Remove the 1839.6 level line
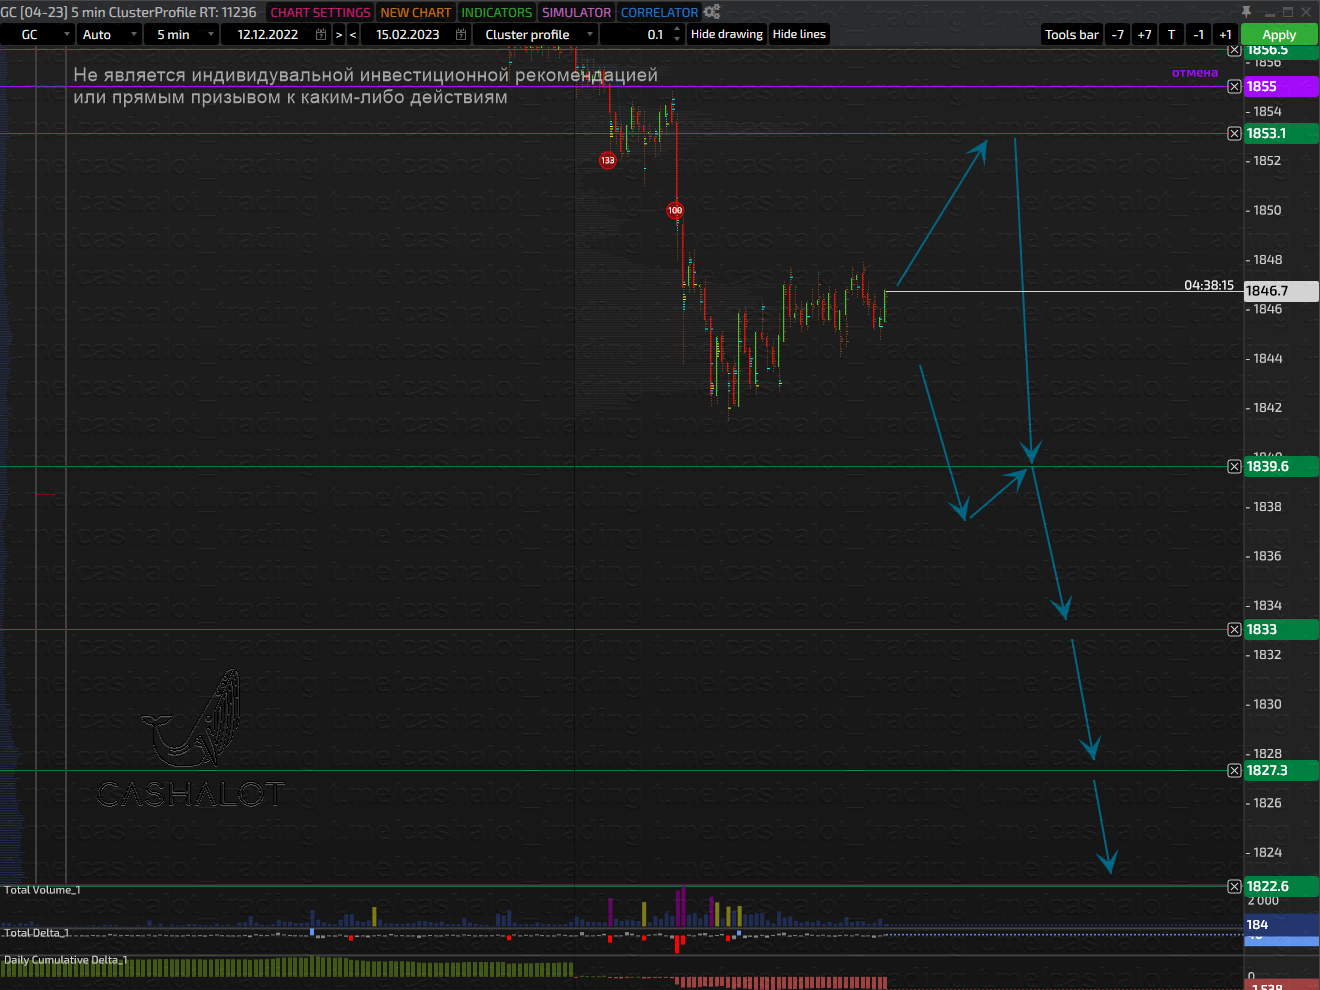 [x=1234, y=467]
